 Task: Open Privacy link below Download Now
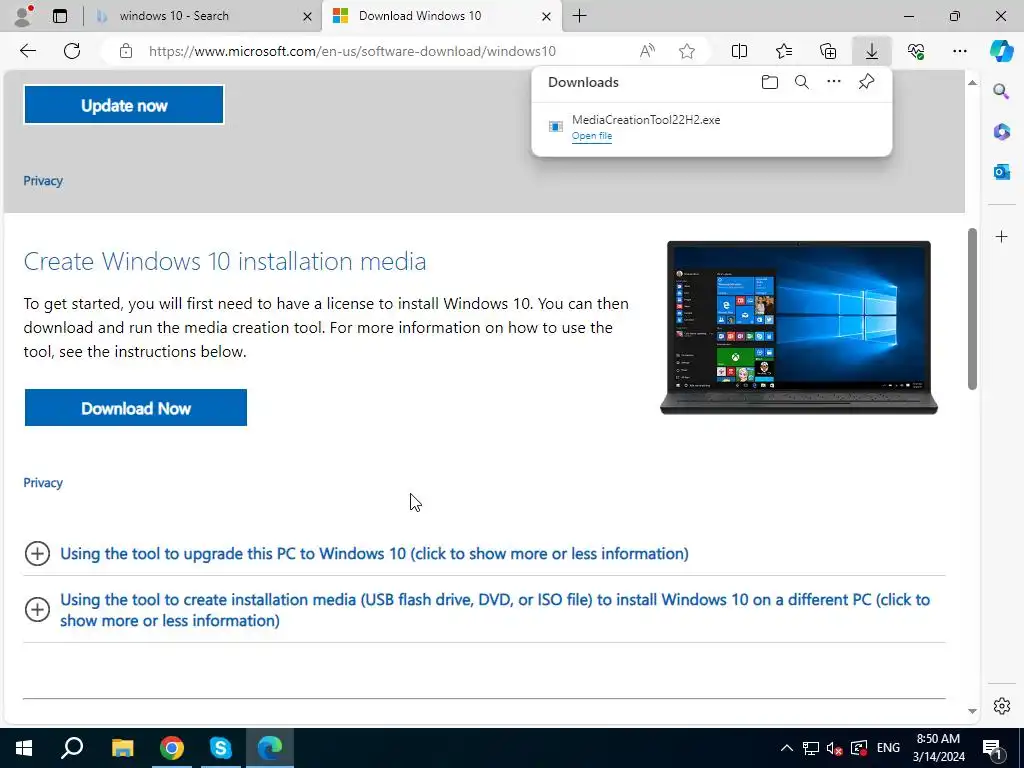[x=43, y=483]
